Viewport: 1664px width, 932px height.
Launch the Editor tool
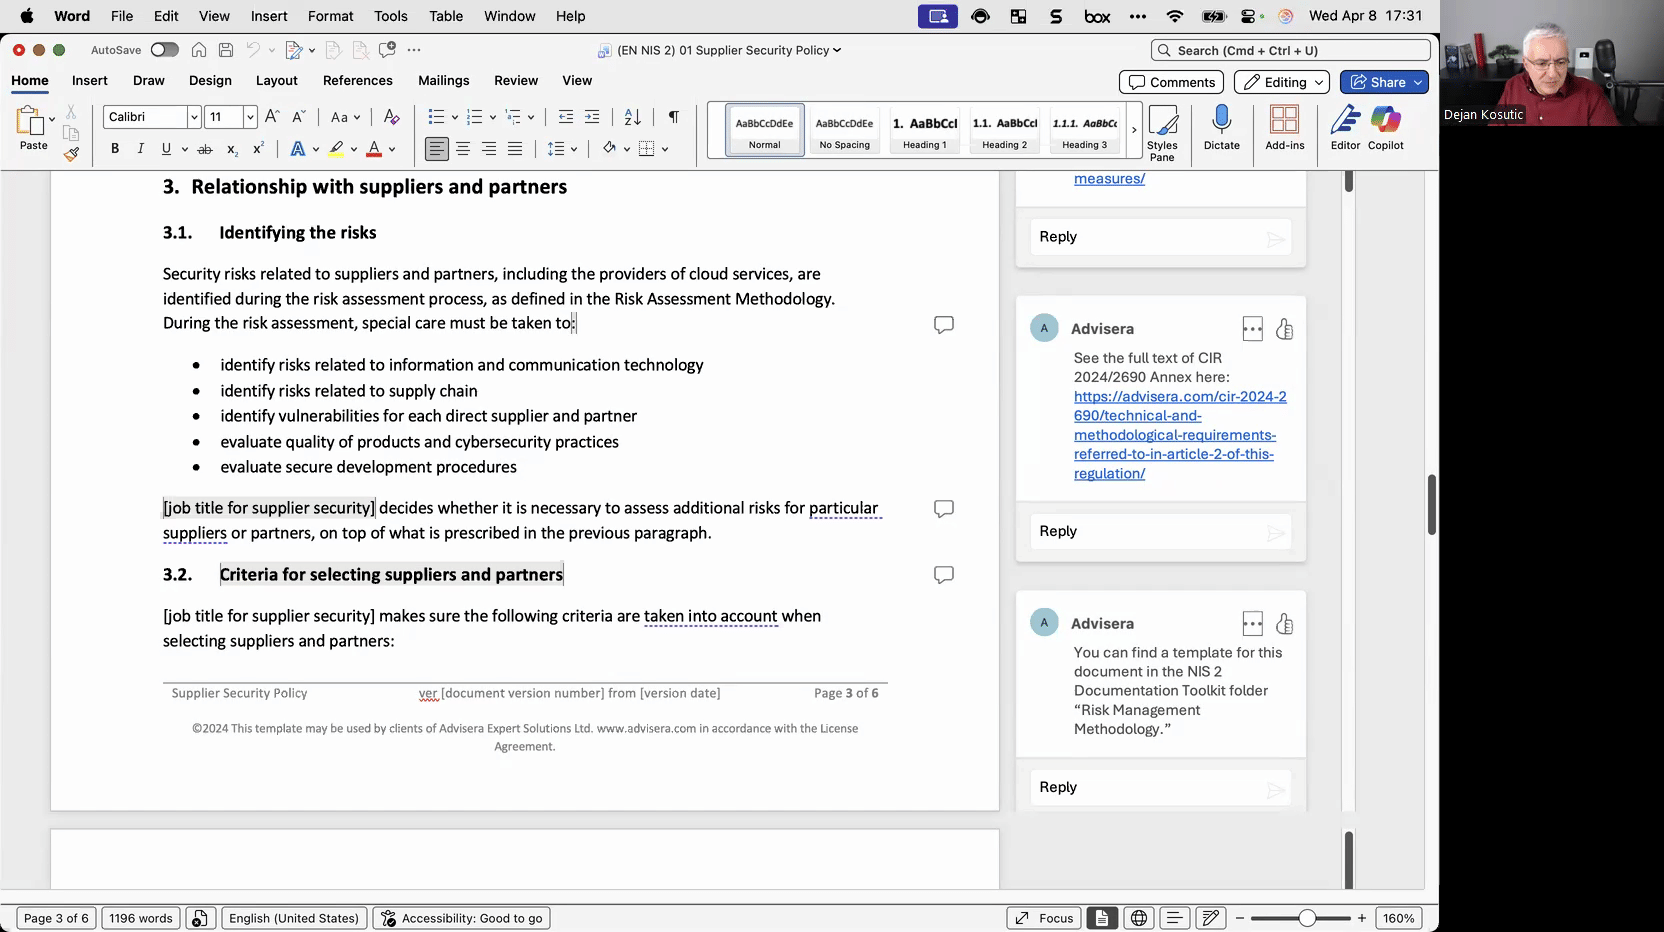1345,128
